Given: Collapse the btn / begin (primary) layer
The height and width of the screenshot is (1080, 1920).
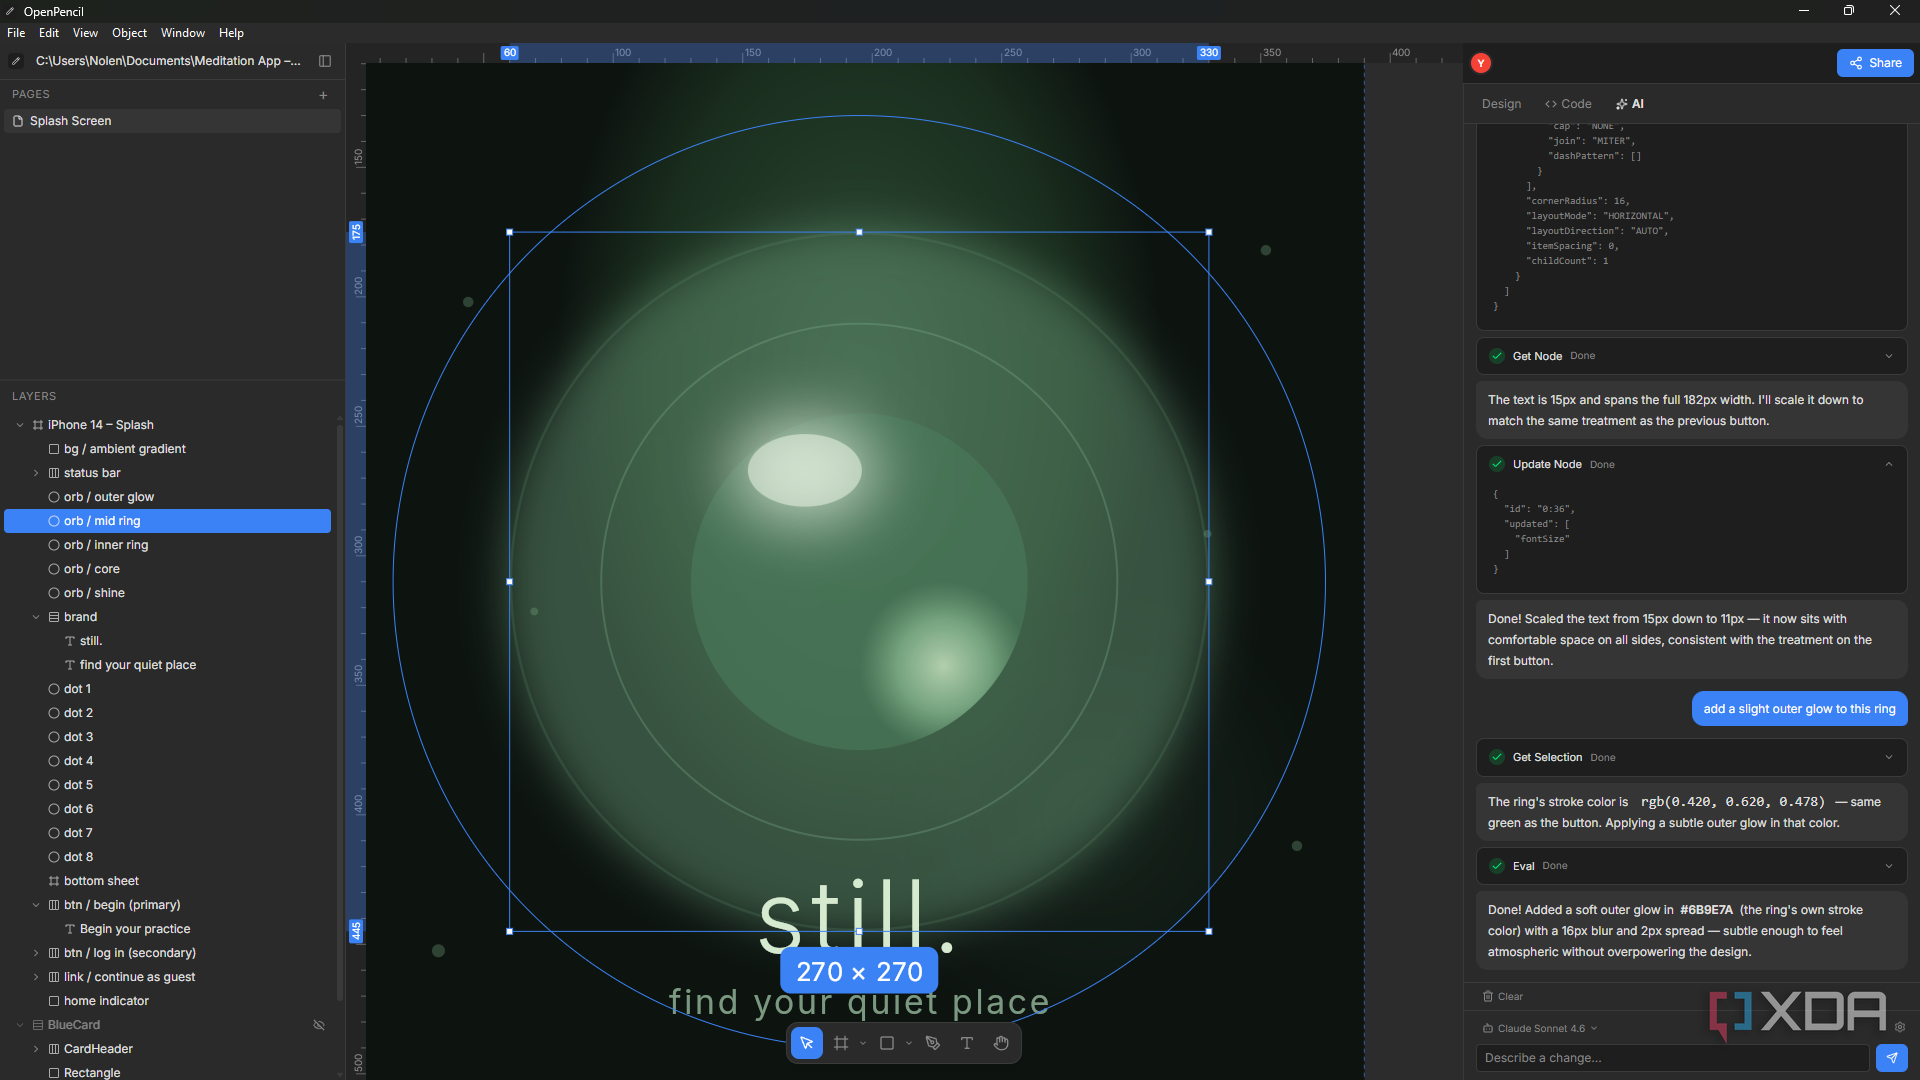Looking at the screenshot, I should click(36, 905).
